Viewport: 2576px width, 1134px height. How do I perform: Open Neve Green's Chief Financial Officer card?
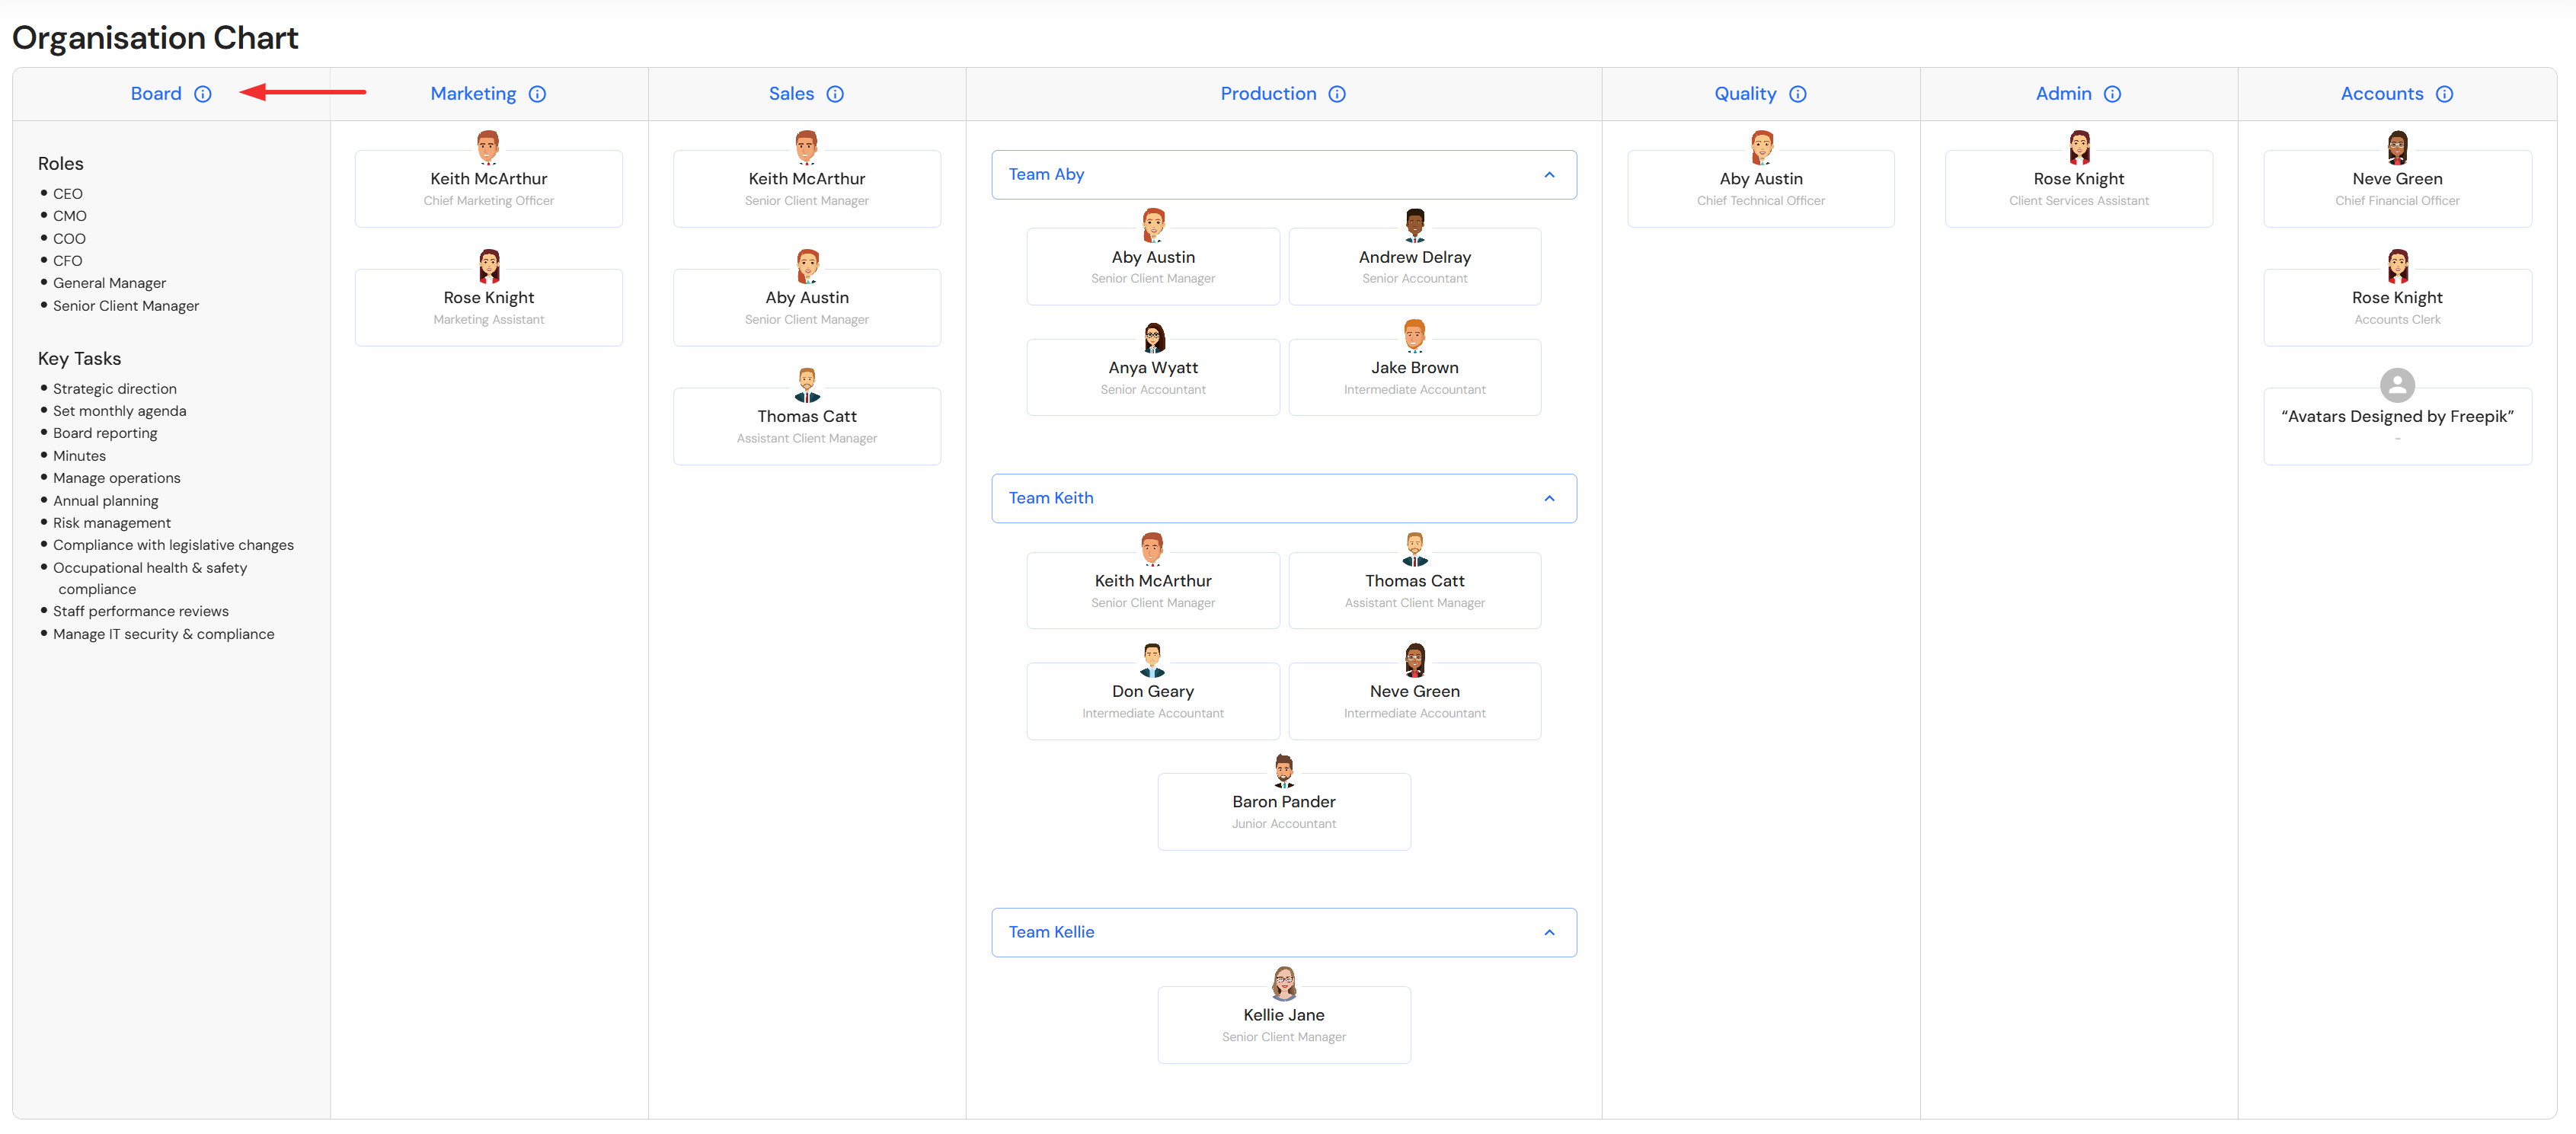(2396, 189)
